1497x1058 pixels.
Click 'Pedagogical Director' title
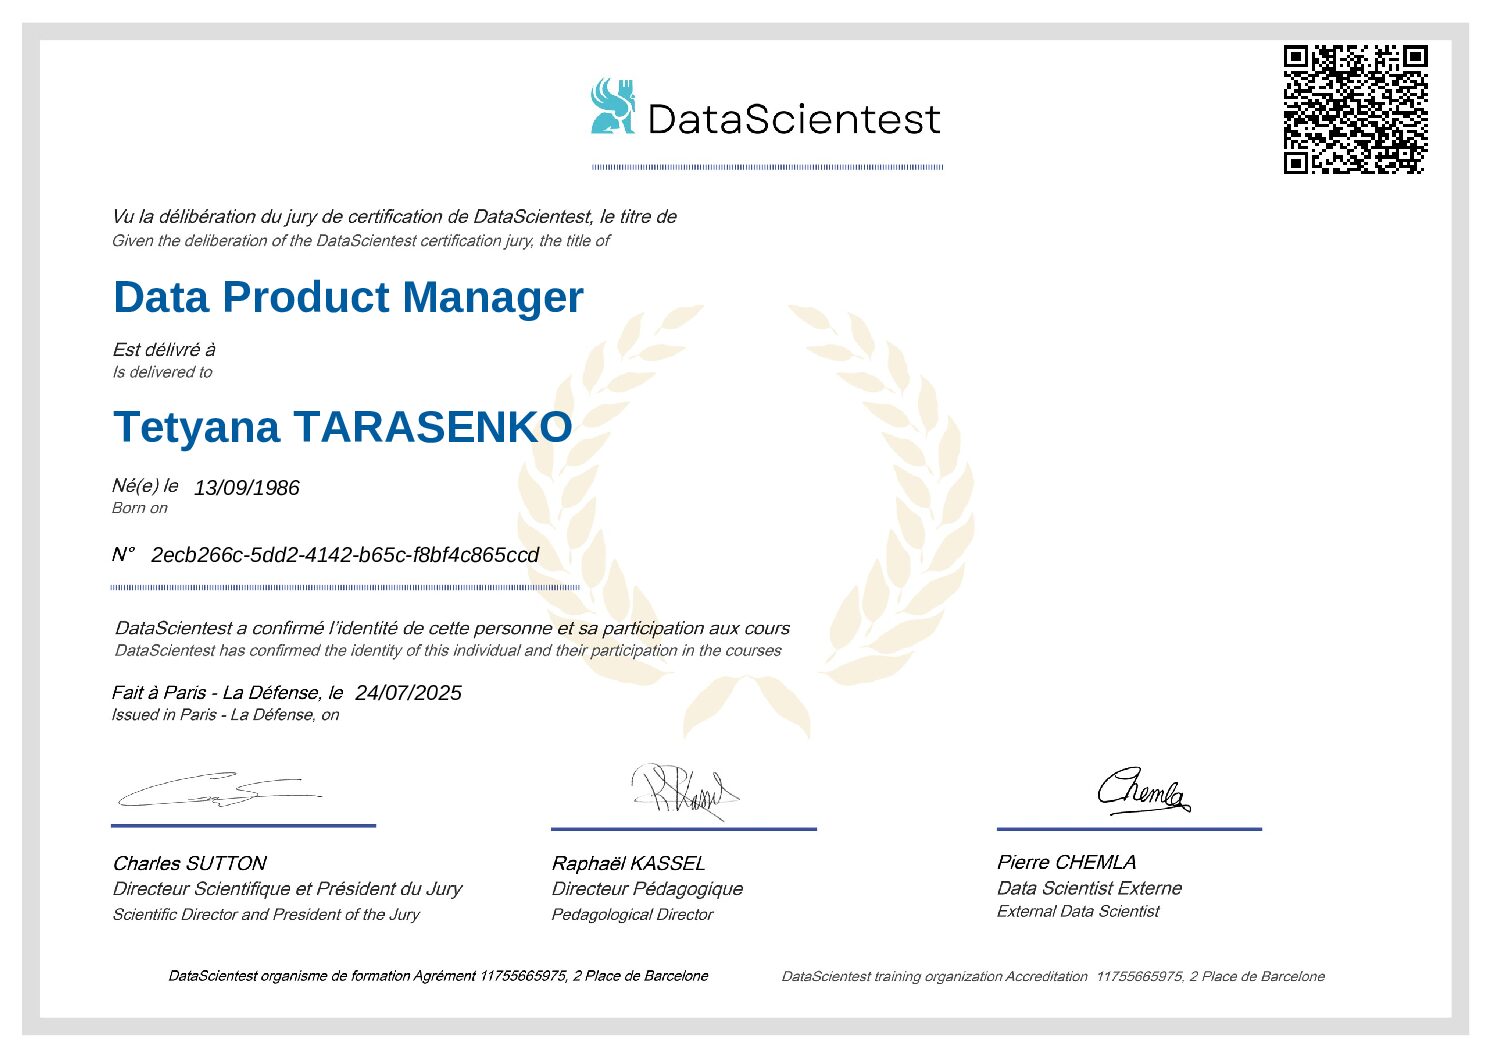point(632,915)
